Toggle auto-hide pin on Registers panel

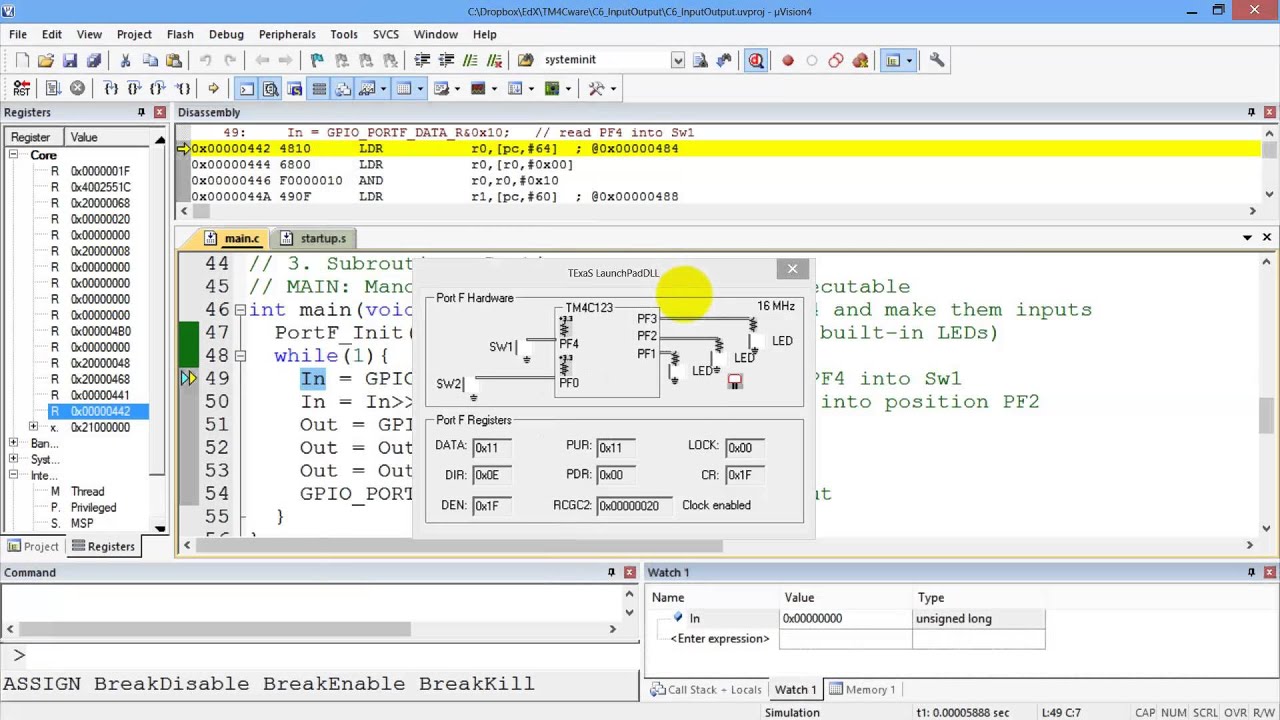(141, 112)
